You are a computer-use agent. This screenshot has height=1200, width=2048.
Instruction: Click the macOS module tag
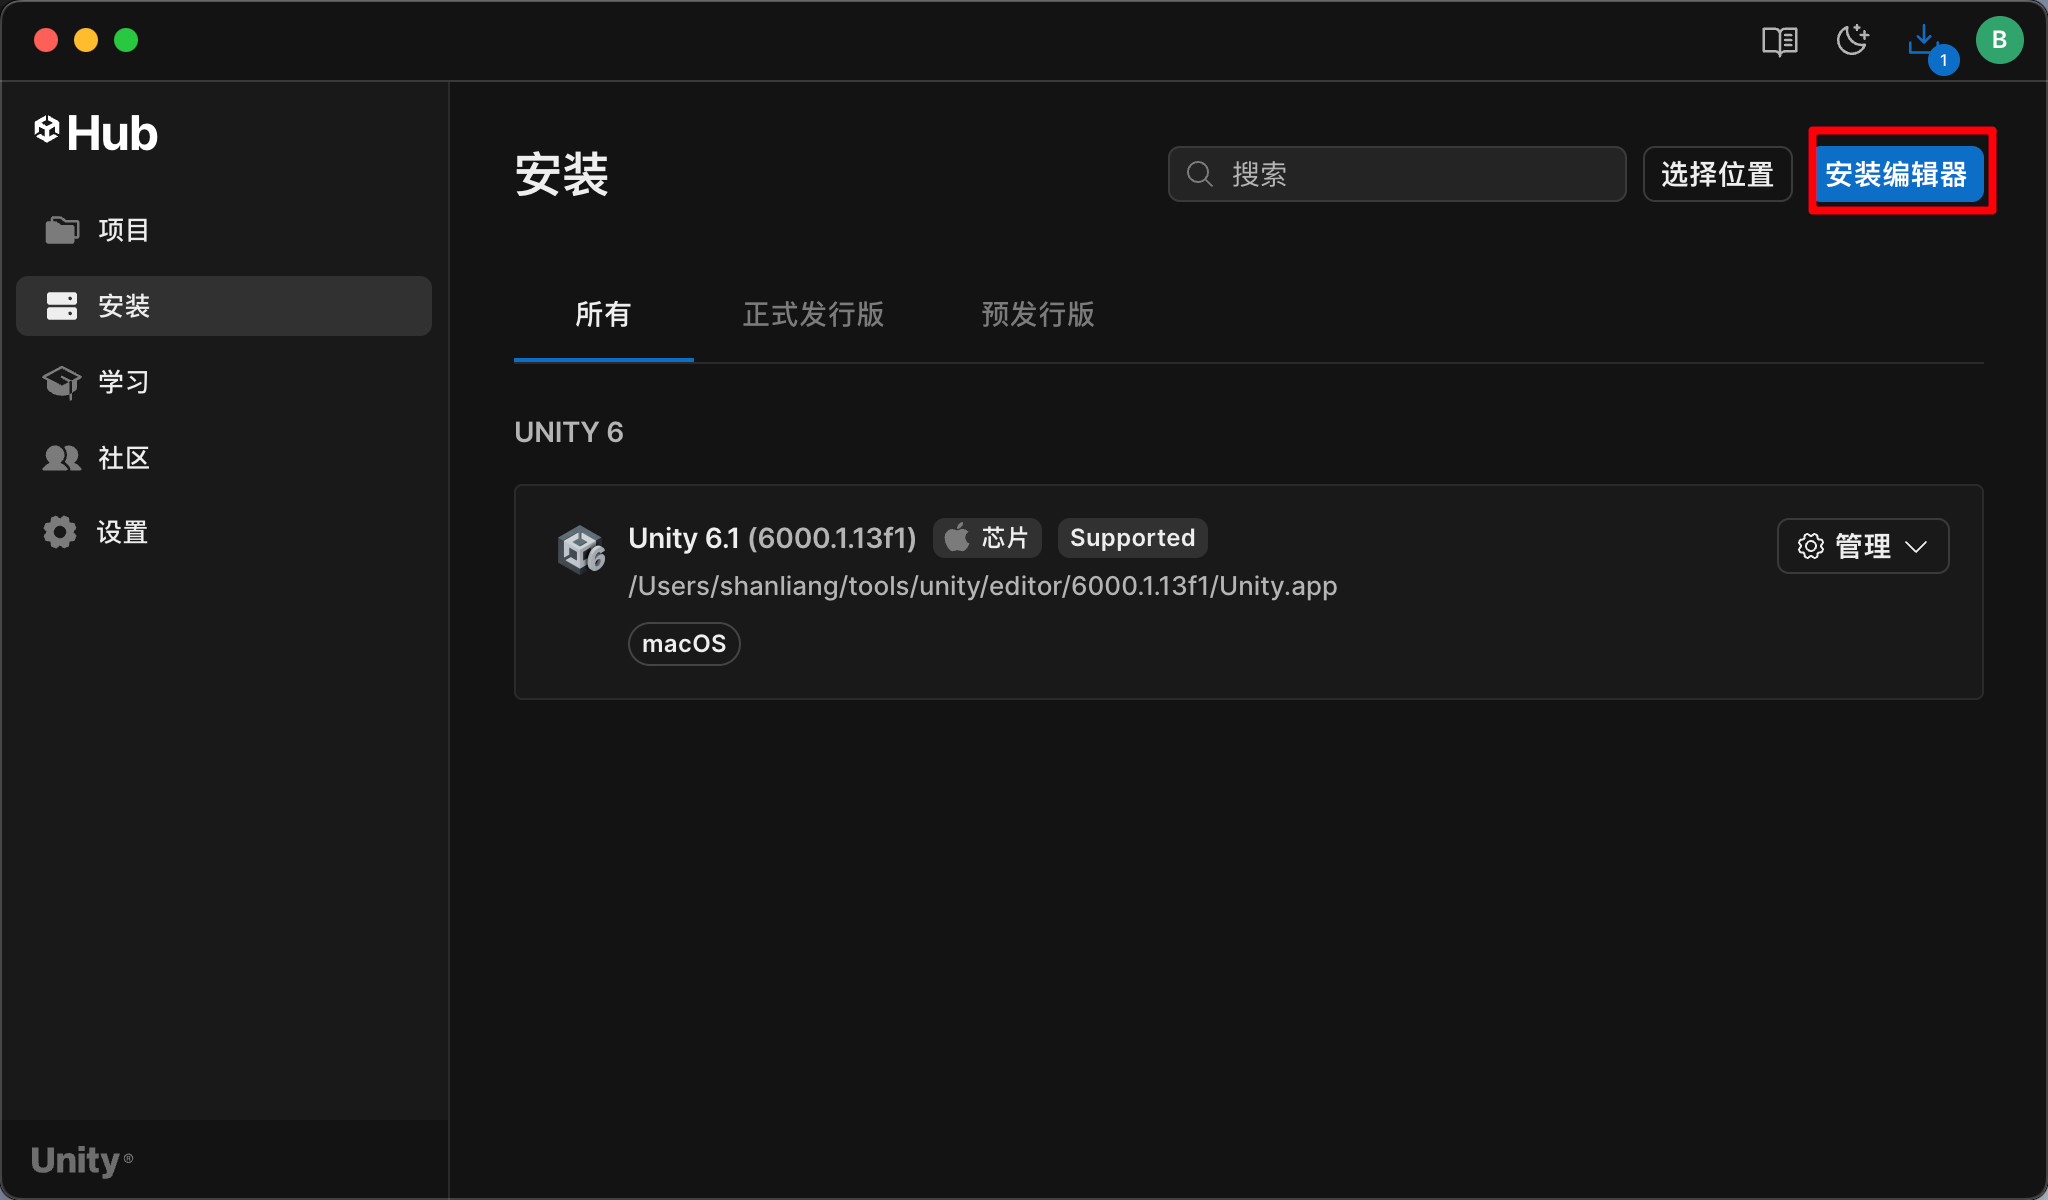click(684, 644)
